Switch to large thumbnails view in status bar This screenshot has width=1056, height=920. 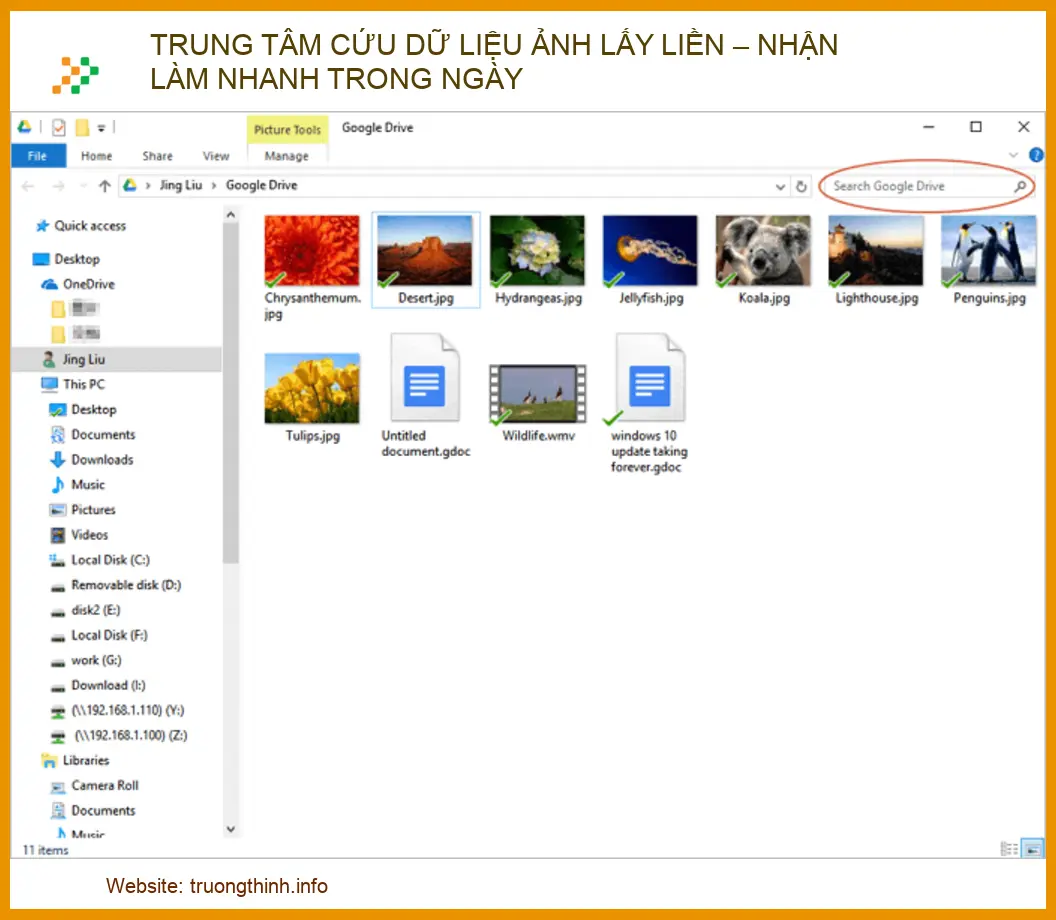(x=1032, y=849)
